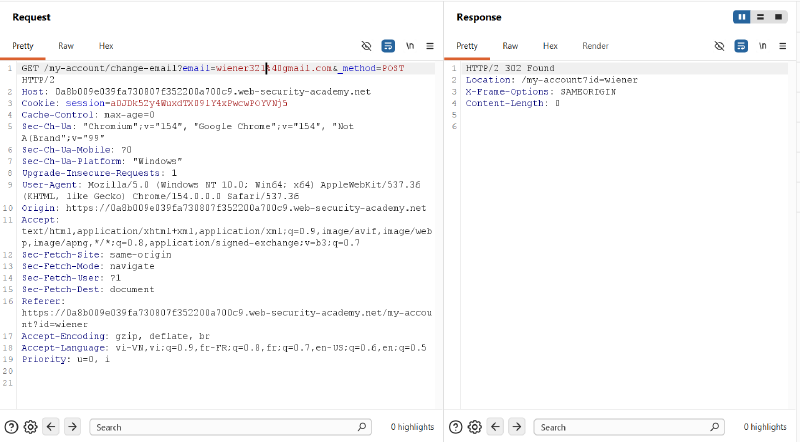
Task: Select top-bottom stacked layout view
Action: point(760,17)
